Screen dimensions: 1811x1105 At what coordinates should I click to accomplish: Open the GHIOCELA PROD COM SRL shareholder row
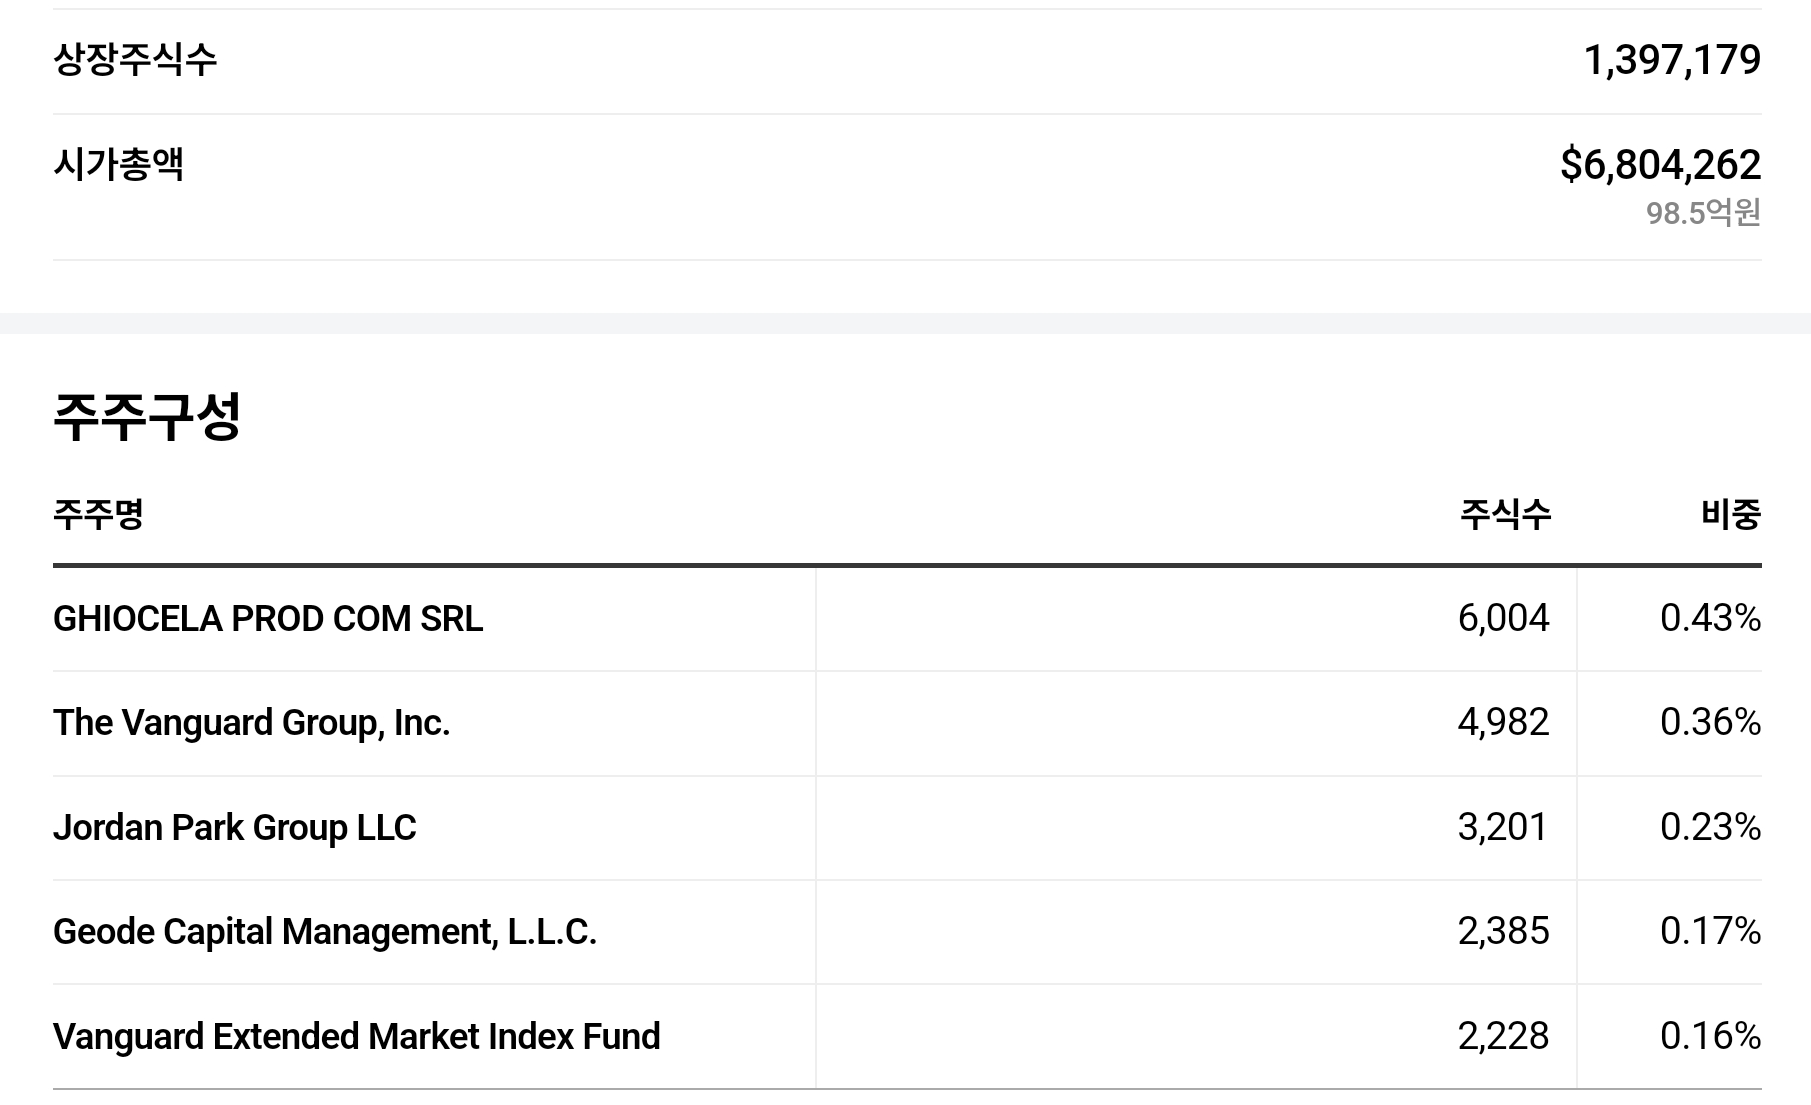coord(907,619)
